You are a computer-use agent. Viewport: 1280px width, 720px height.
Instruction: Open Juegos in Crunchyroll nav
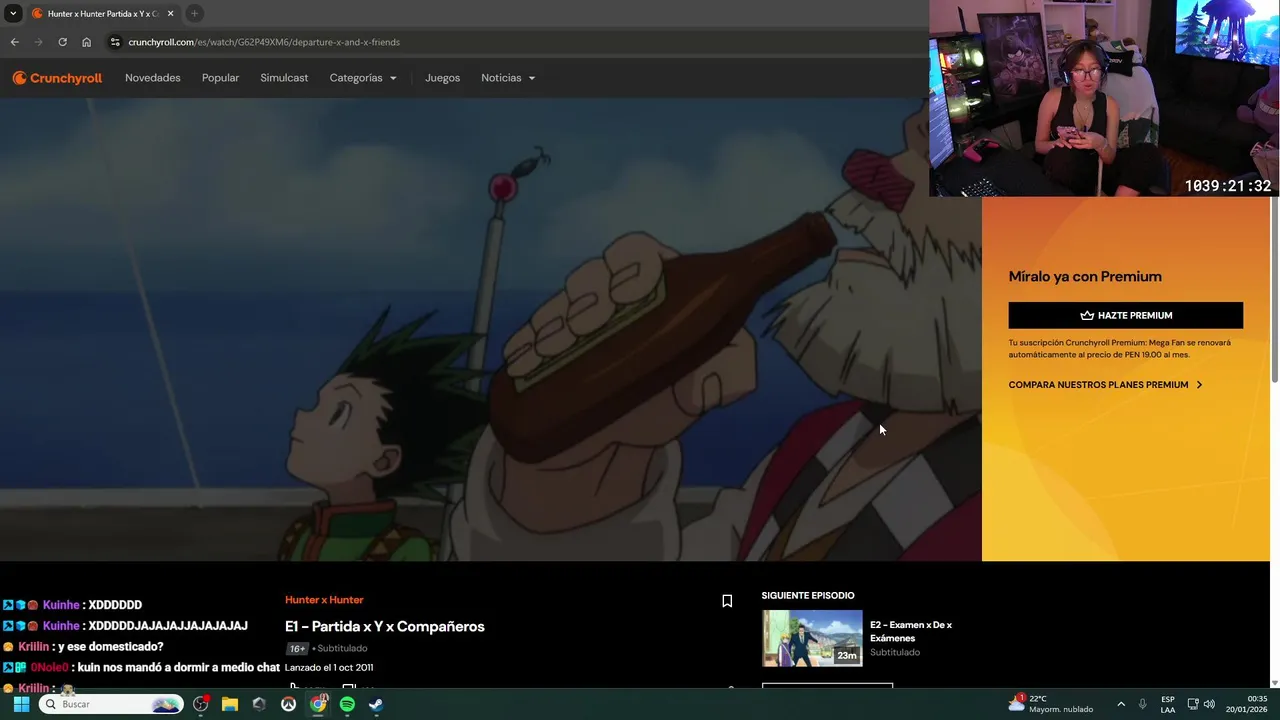pyautogui.click(x=442, y=78)
